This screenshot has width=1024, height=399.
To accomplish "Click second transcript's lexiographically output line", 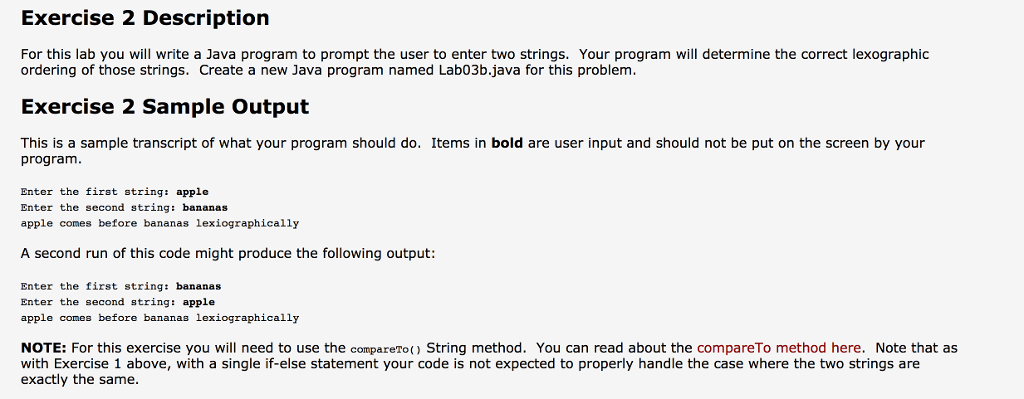I will (160, 318).
